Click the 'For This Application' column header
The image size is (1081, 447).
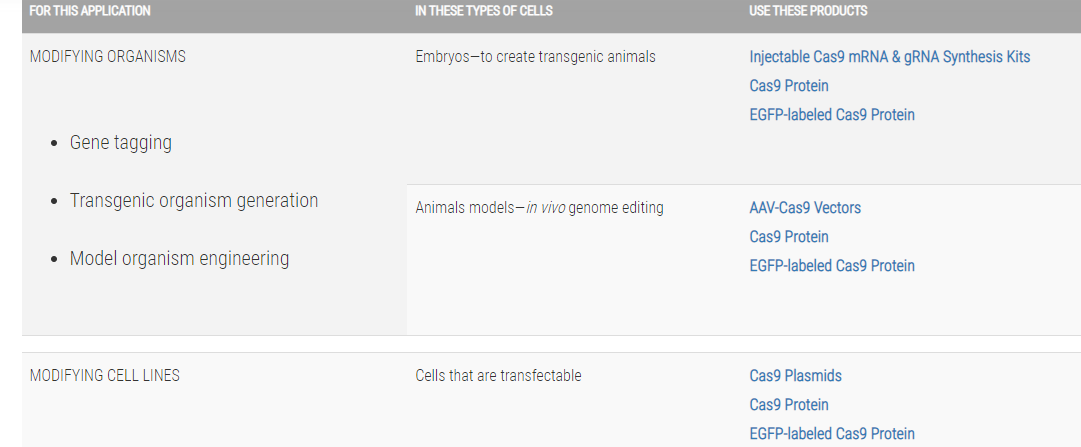[90, 11]
